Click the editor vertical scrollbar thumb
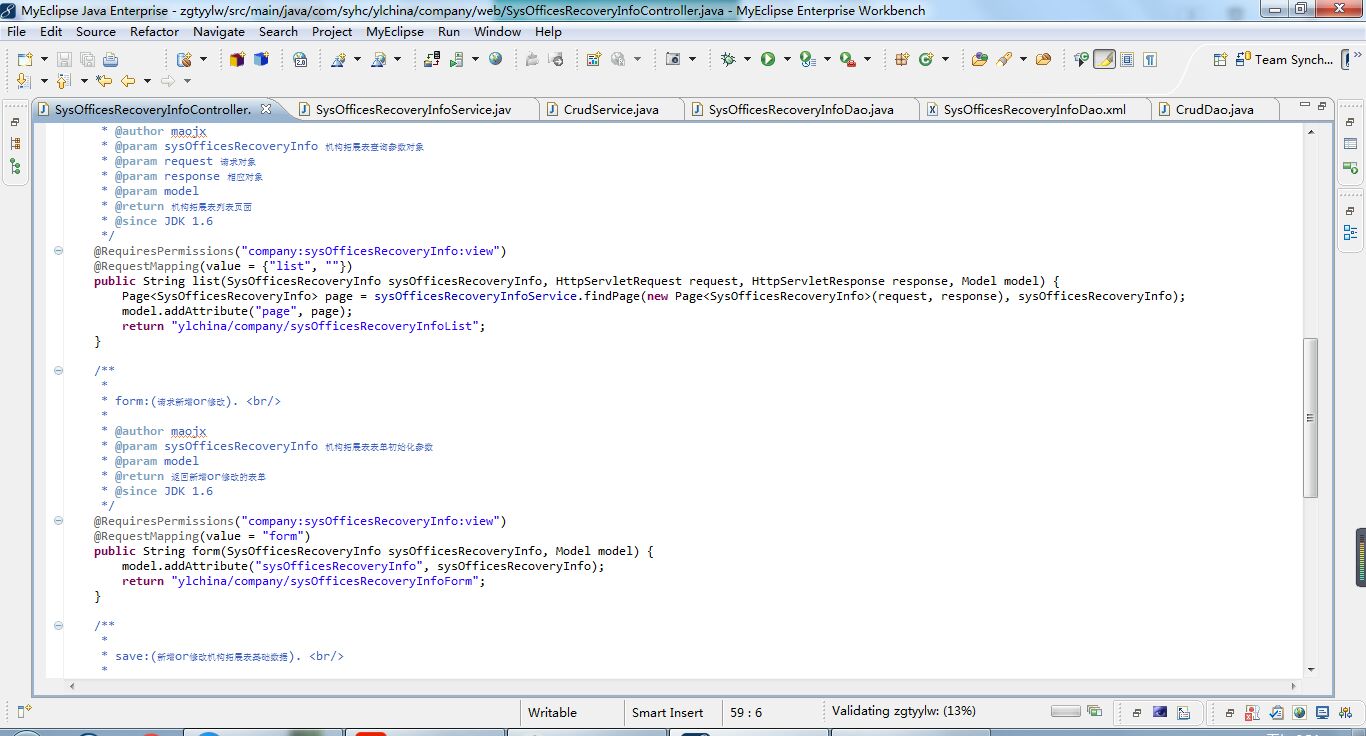Screen dimensions: 1366x736 1310,417
